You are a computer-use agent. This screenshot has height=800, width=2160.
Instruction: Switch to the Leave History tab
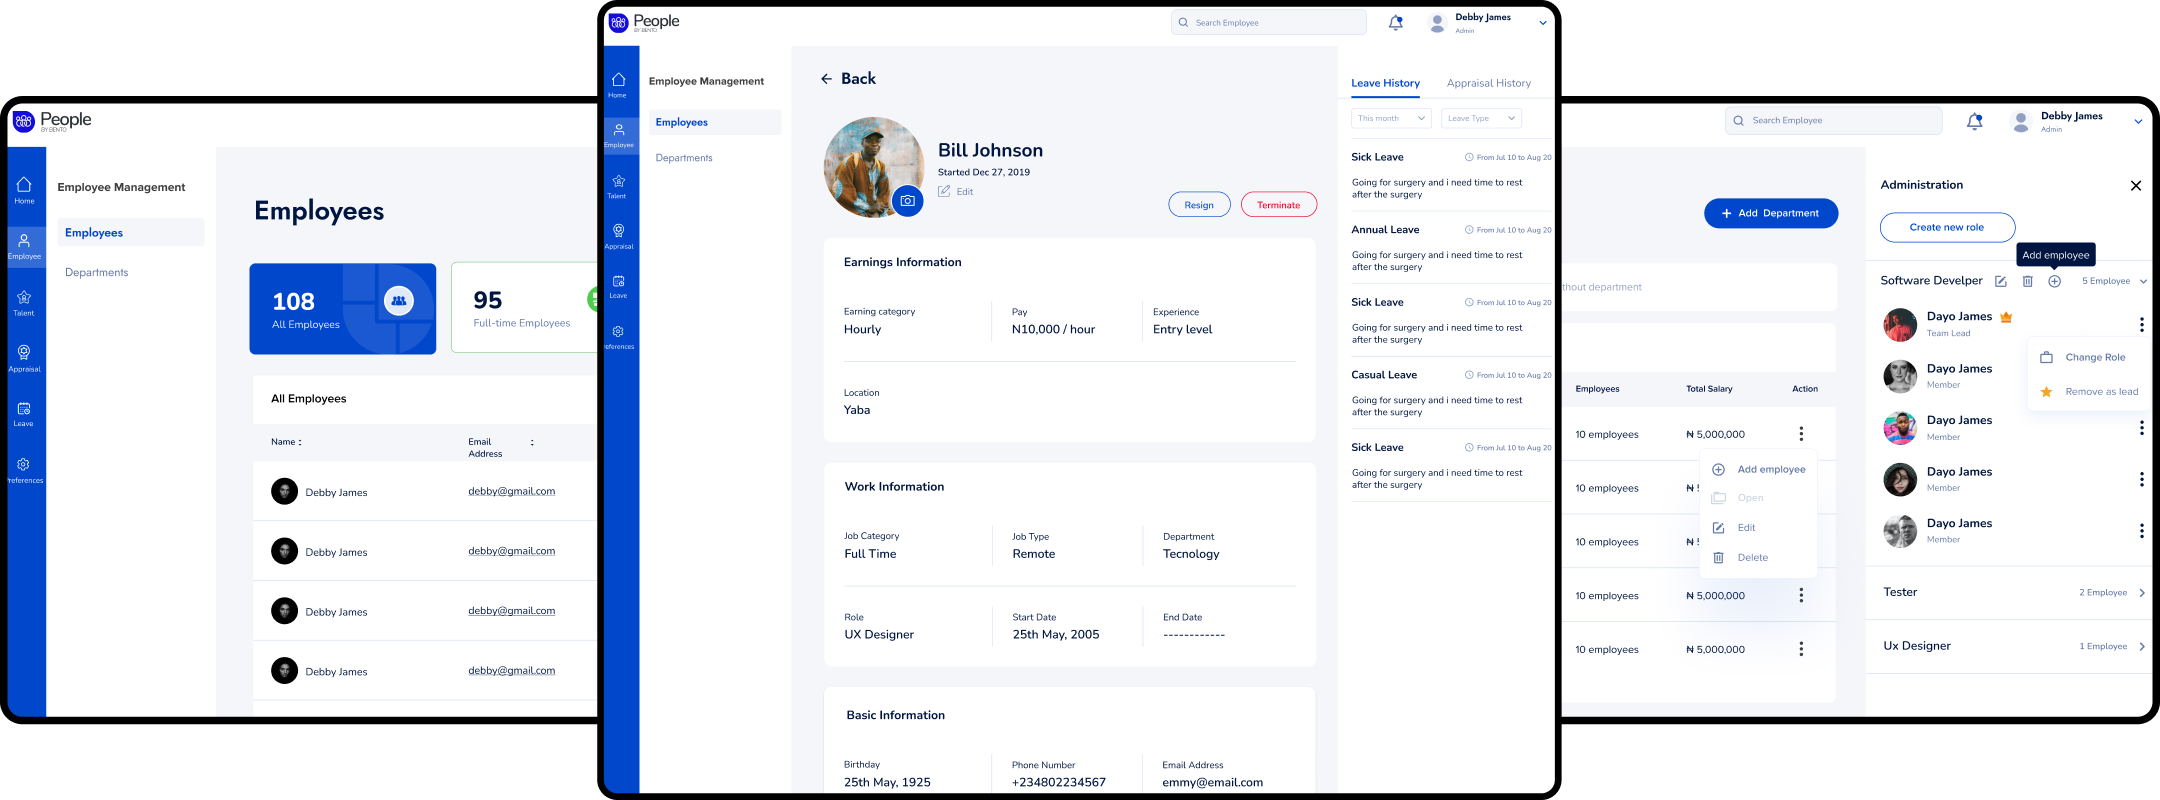[1385, 83]
